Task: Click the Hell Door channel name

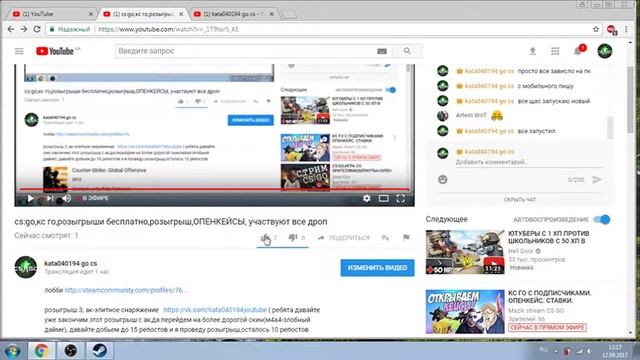Action: tap(521, 251)
